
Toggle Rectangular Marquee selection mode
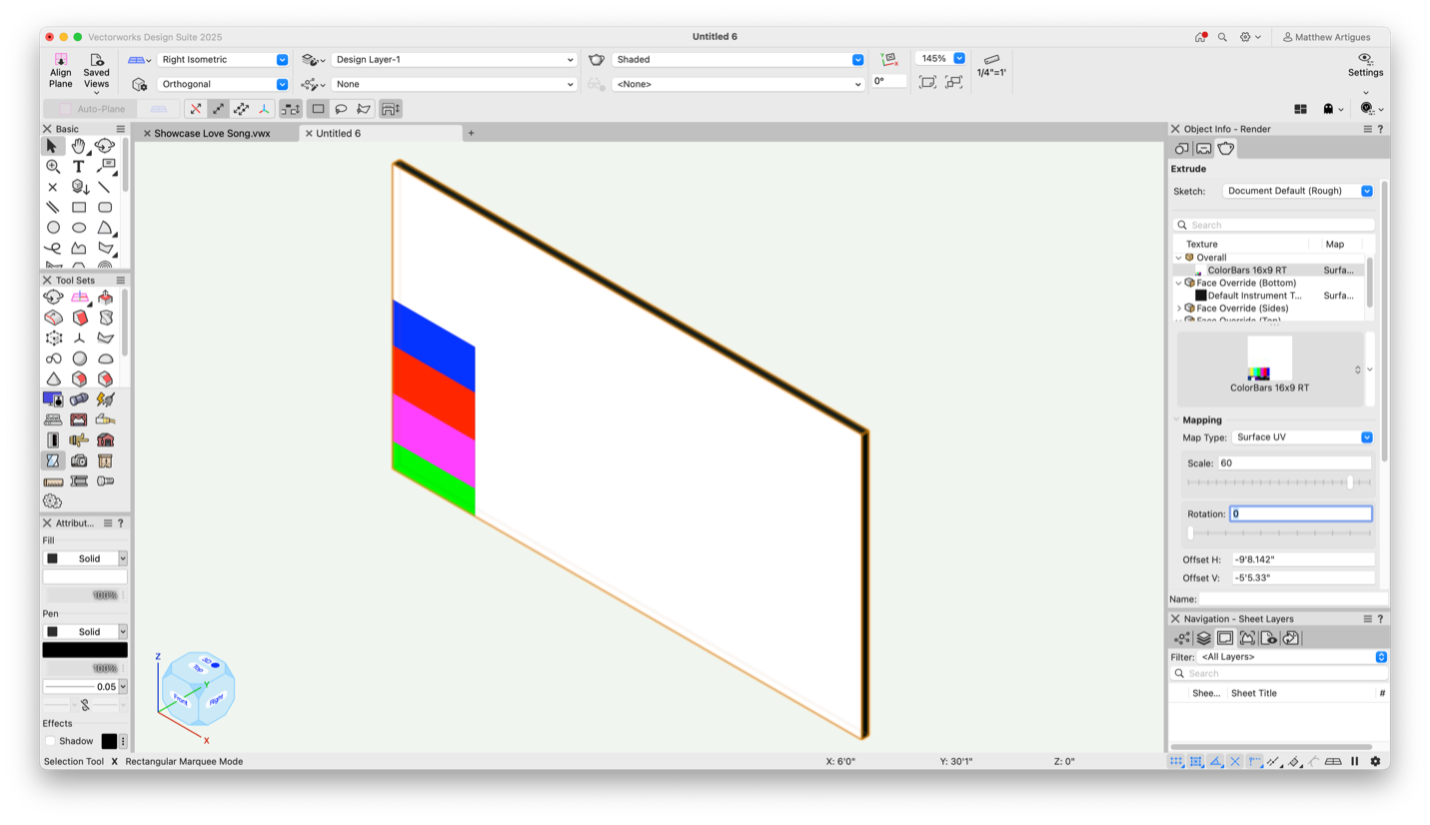tap(318, 109)
